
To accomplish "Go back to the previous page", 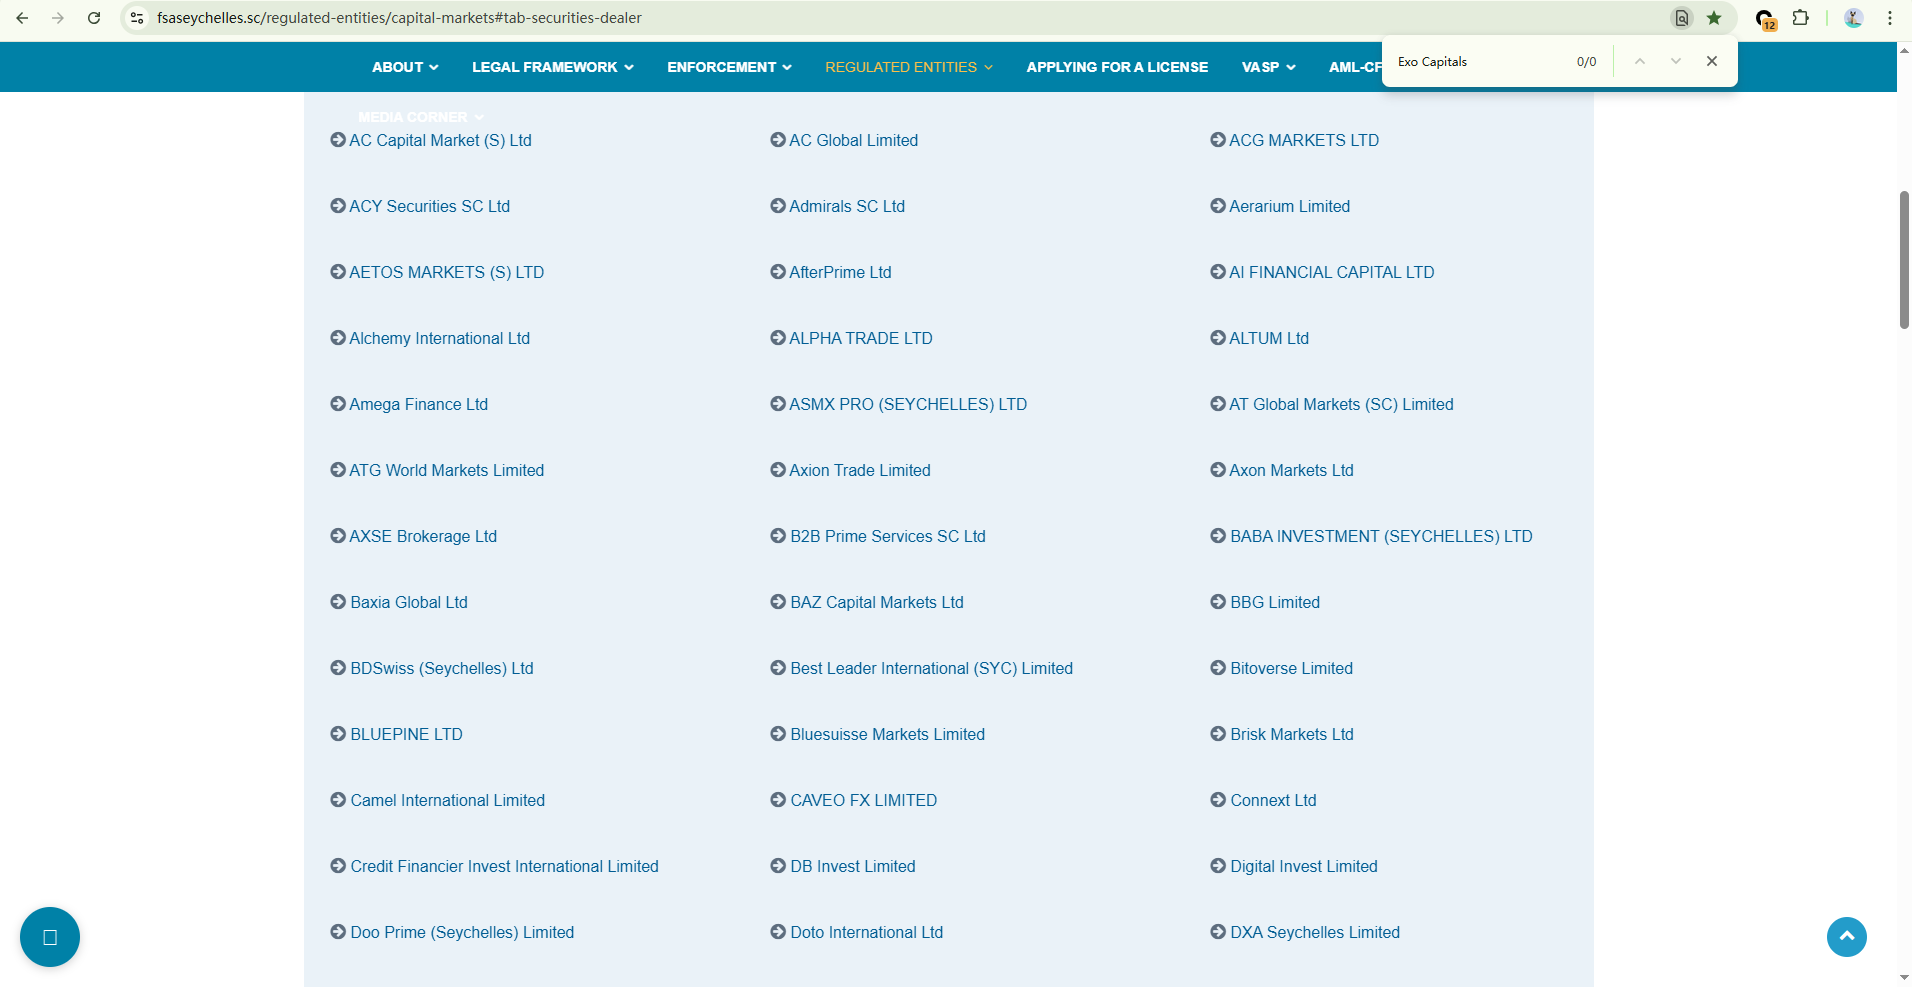I will coord(22,18).
